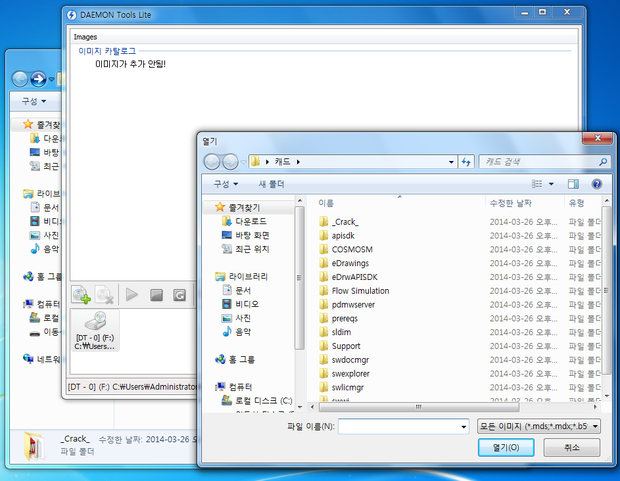This screenshot has height=481, width=620.
Task: Select 라이브러리 in dialog navigation pane
Action: pos(248,276)
